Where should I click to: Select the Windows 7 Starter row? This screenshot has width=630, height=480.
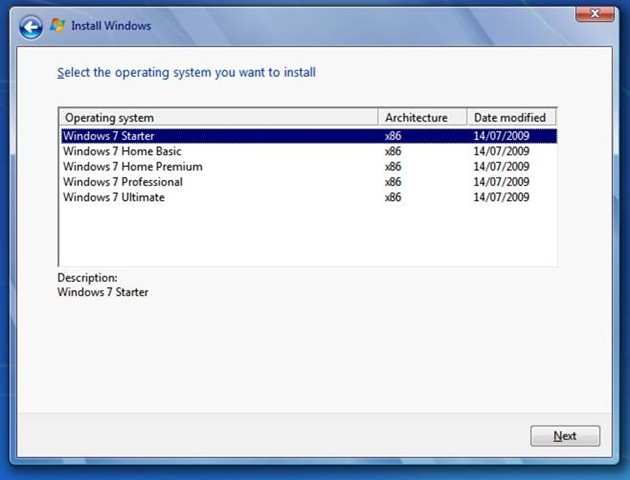coord(309,136)
